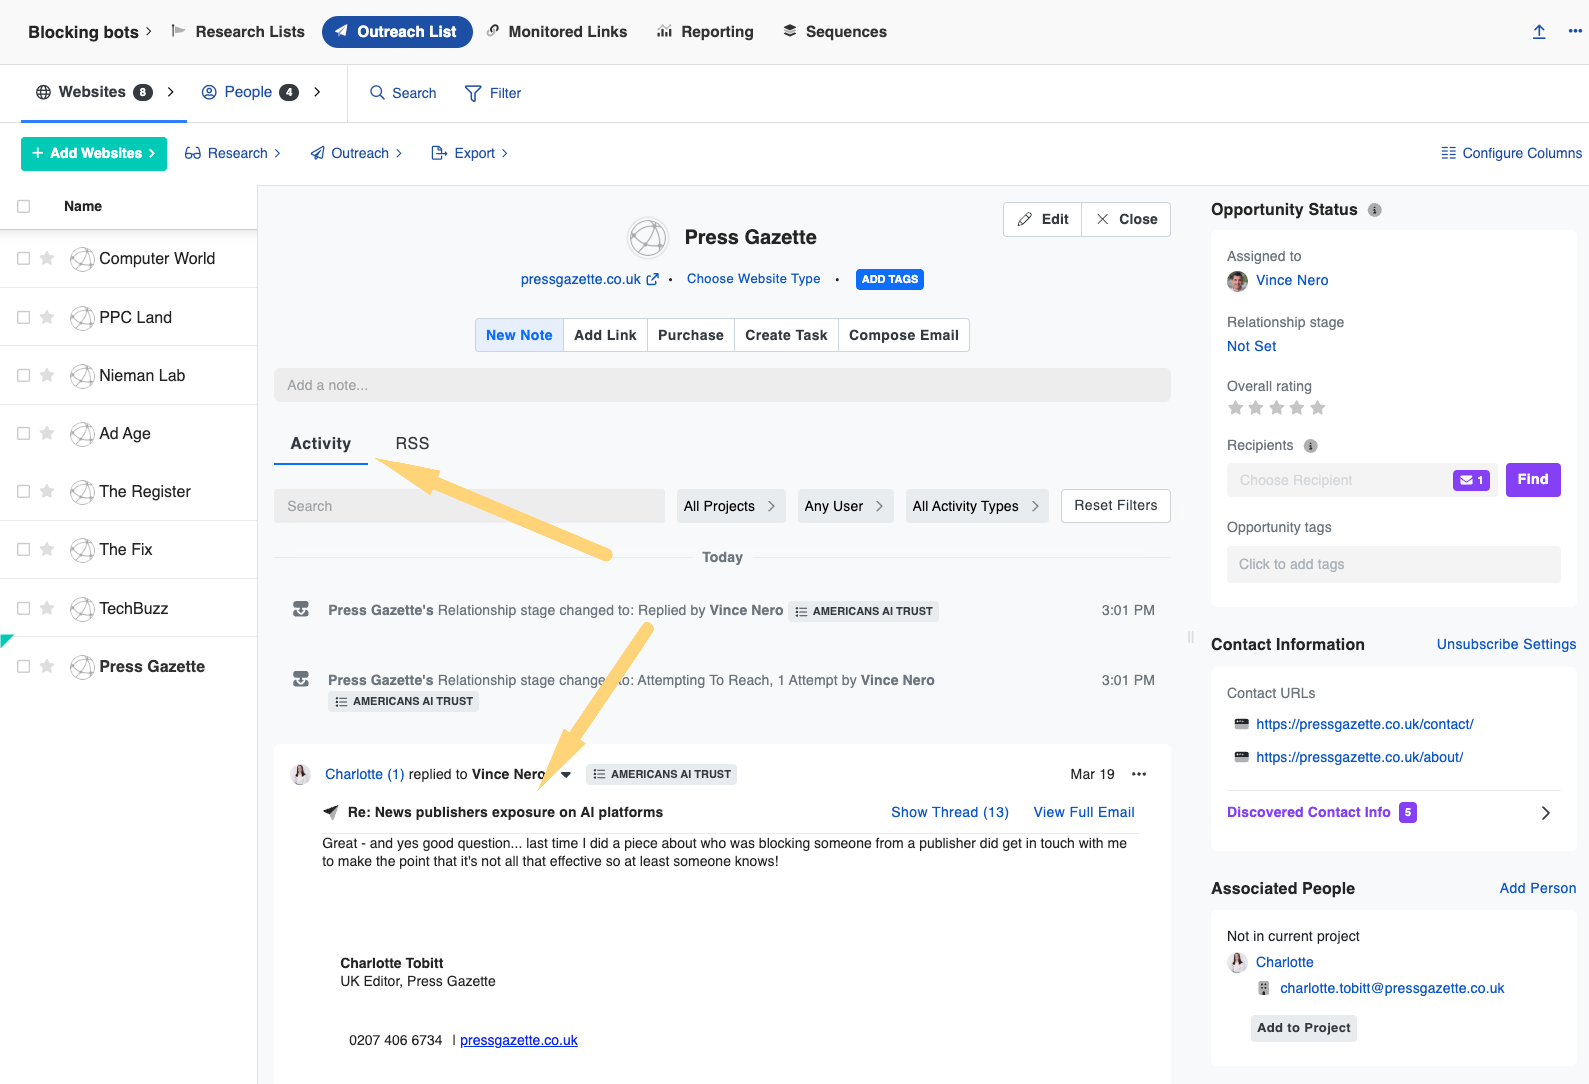Click the Show Thread (13) link
The width and height of the screenshot is (1589, 1084).
coord(950,813)
